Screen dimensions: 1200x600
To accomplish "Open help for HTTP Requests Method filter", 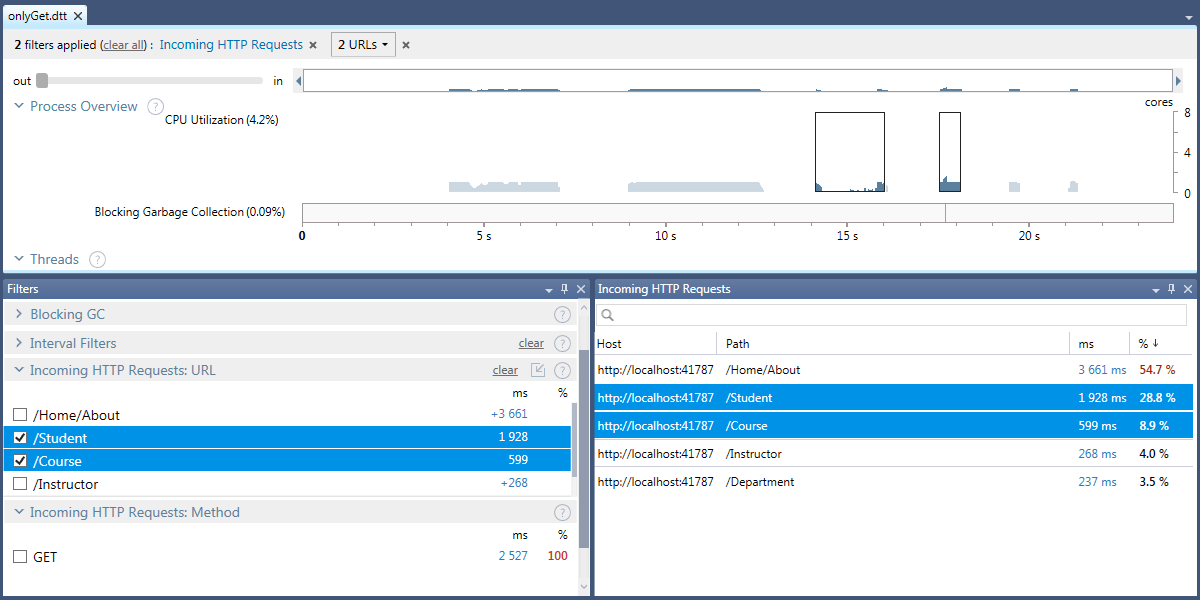I will tap(562, 513).
